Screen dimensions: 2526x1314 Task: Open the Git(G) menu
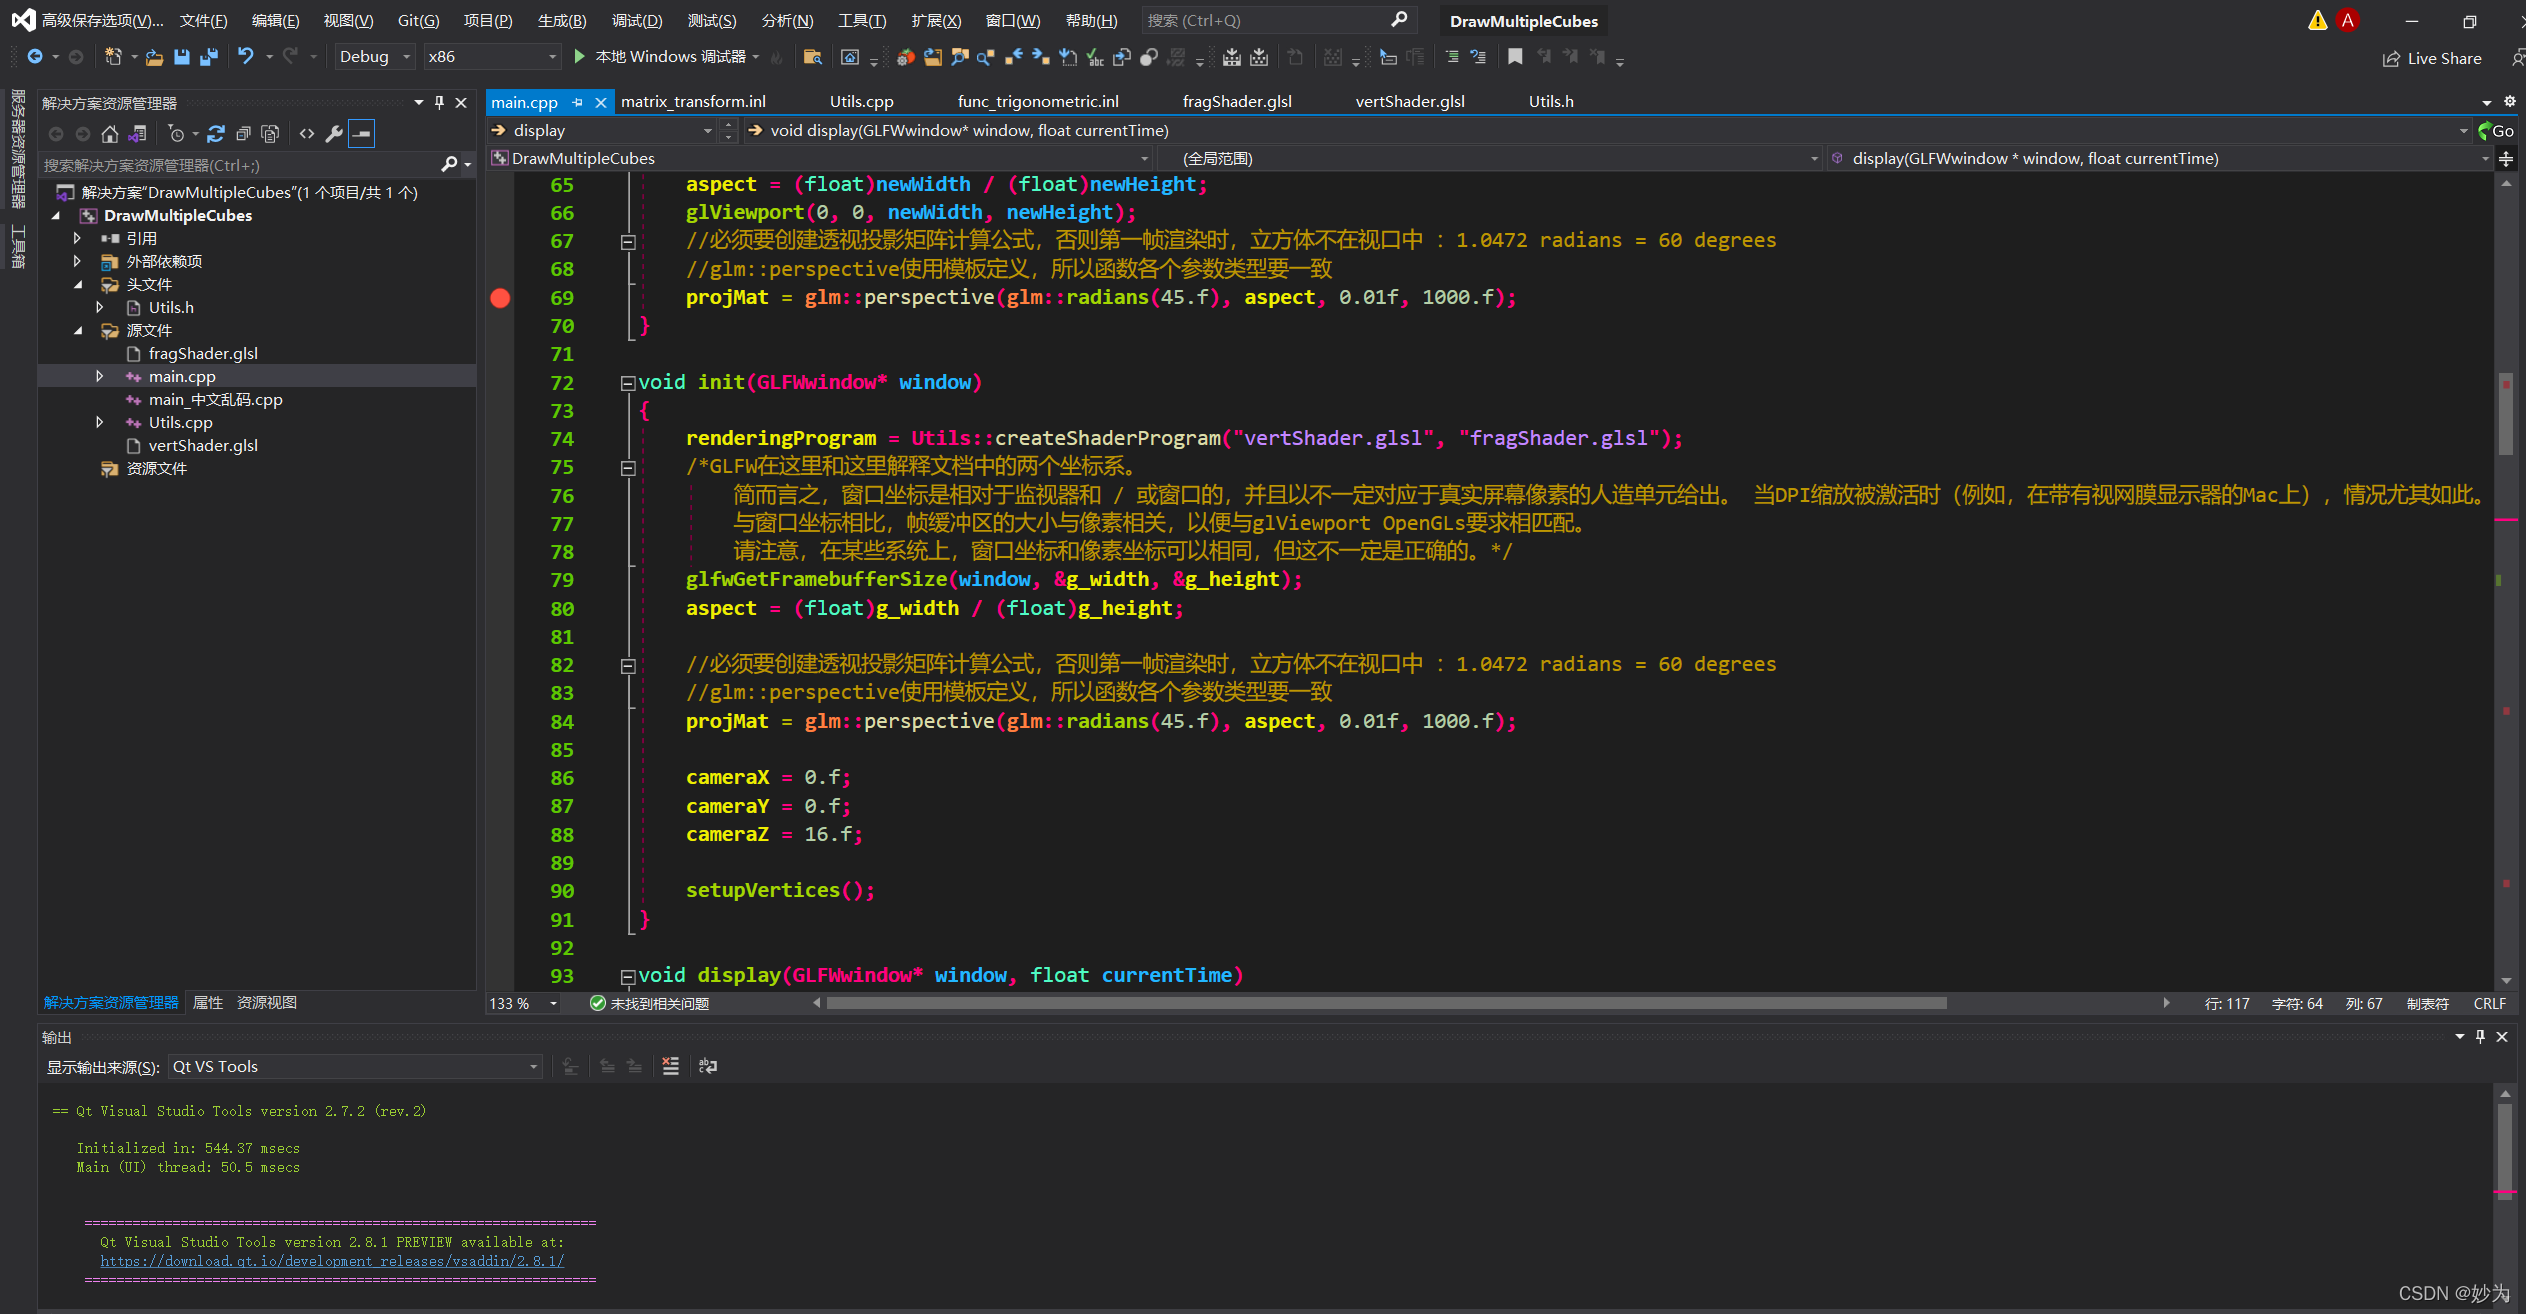[418, 21]
